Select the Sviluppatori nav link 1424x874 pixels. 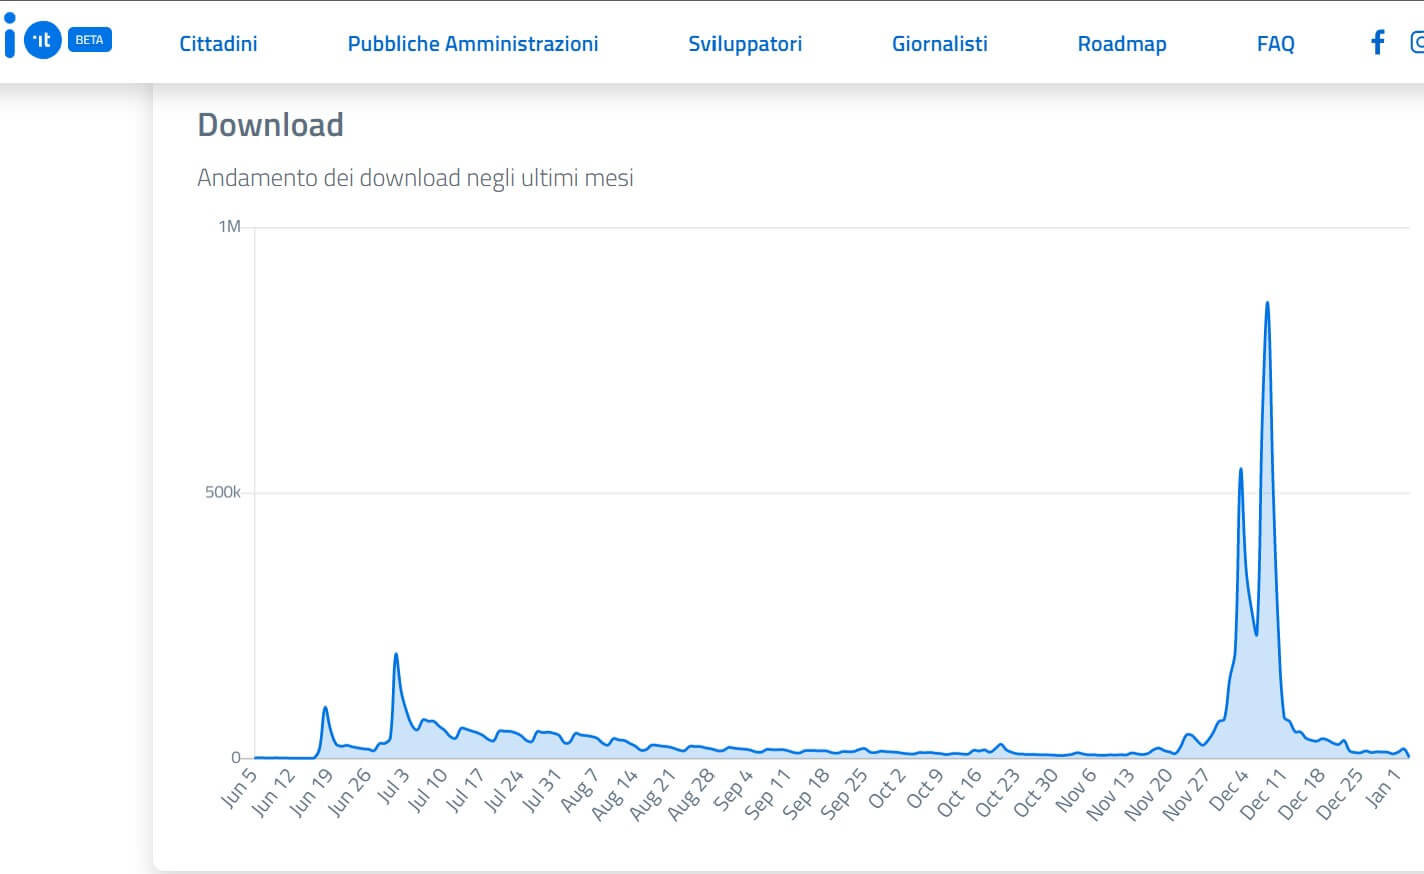[744, 44]
